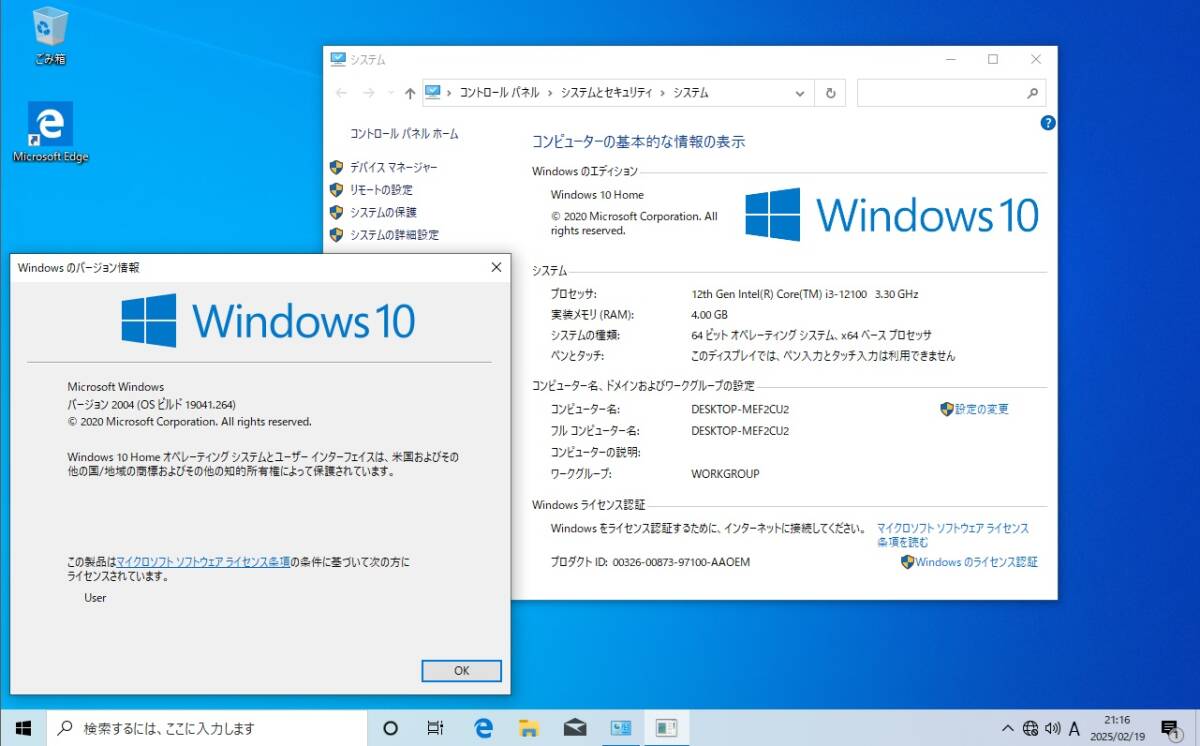Expand the address bar history dropdown
The width and height of the screenshot is (1200, 746).
click(799, 93)
